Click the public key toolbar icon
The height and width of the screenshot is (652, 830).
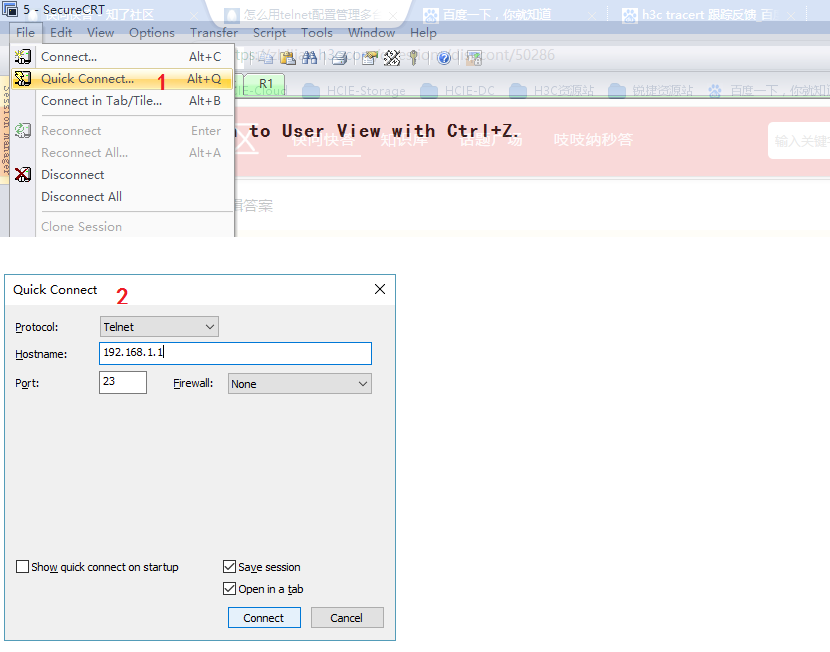414,58
